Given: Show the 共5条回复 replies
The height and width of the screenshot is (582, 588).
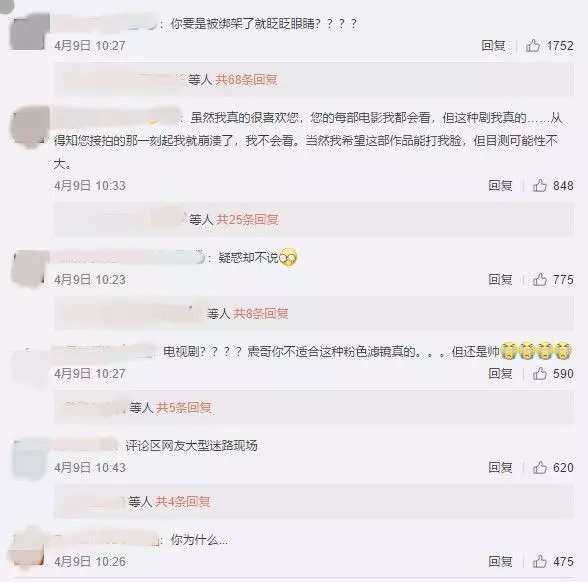Looking at the screenshot, I should [184, 408].
